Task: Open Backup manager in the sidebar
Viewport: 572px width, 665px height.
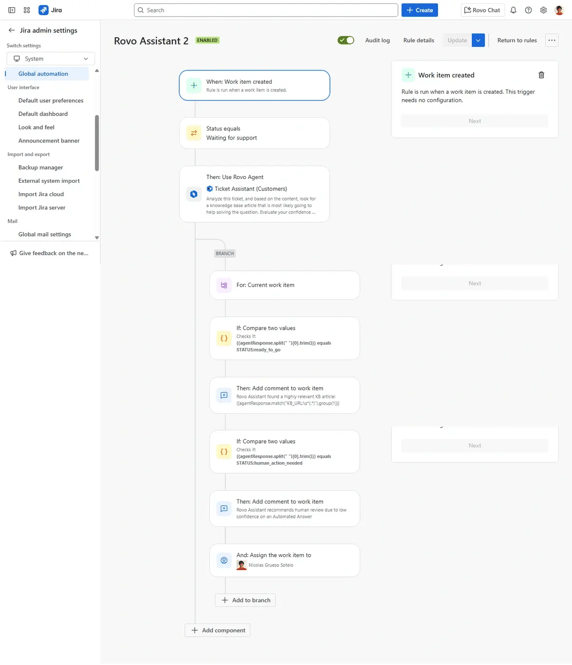Action: [41, 168]
